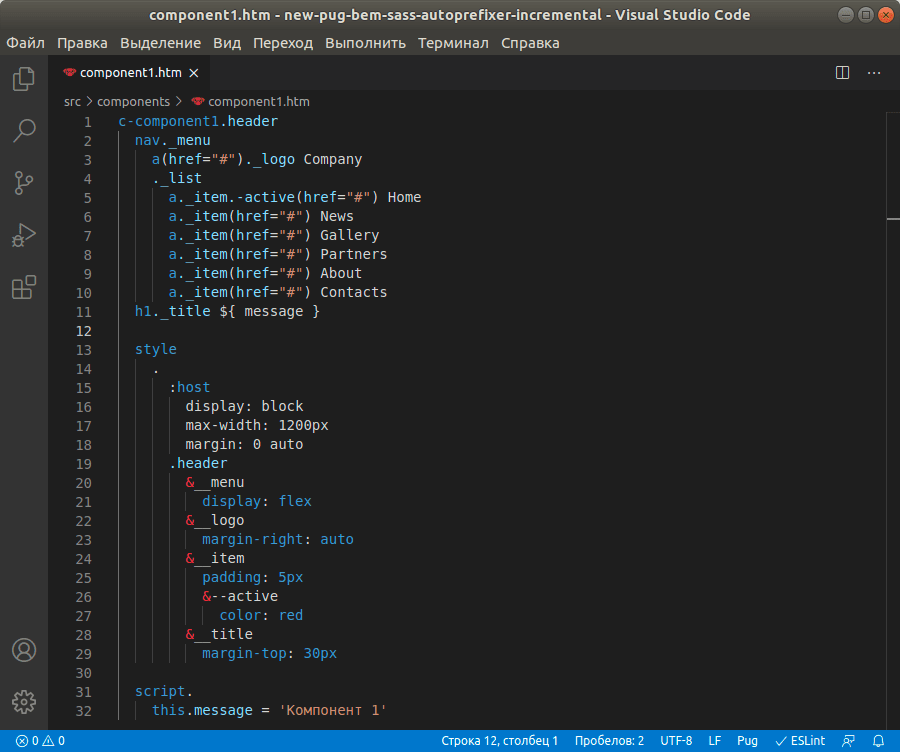This screenshot has width=900, height=752.
Task: Close the component1.htm tab
Action: 194,73
